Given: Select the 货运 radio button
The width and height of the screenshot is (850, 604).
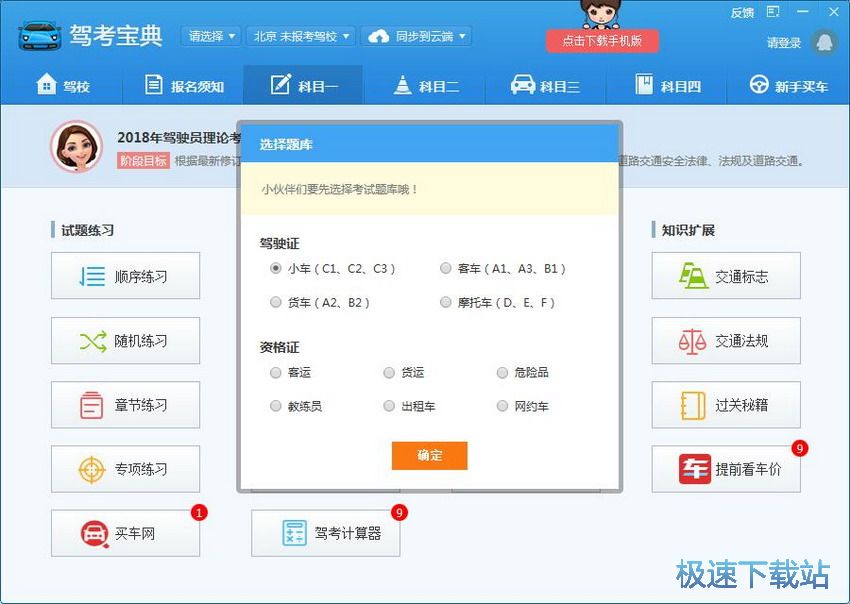Looking at the screenshot, I should pyautogui.click(x=389, y=372).
